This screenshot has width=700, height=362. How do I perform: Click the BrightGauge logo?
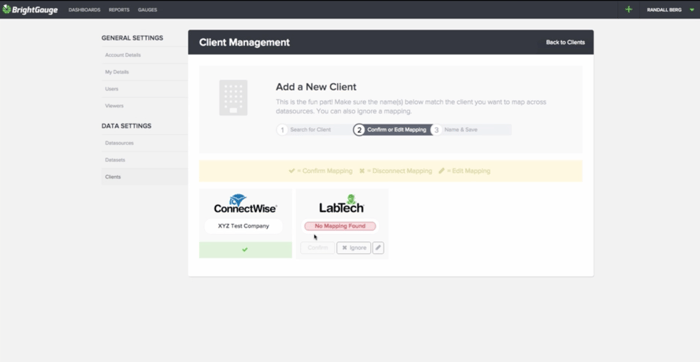tap(30, 9)
